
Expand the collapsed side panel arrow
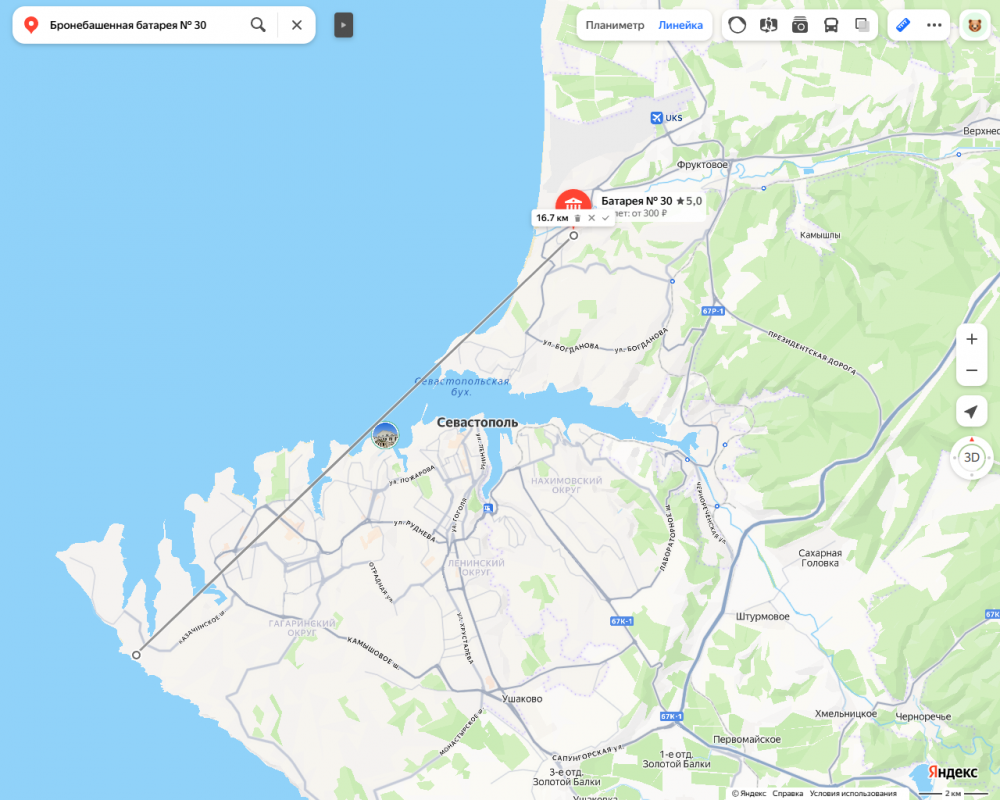pos(343,26)
